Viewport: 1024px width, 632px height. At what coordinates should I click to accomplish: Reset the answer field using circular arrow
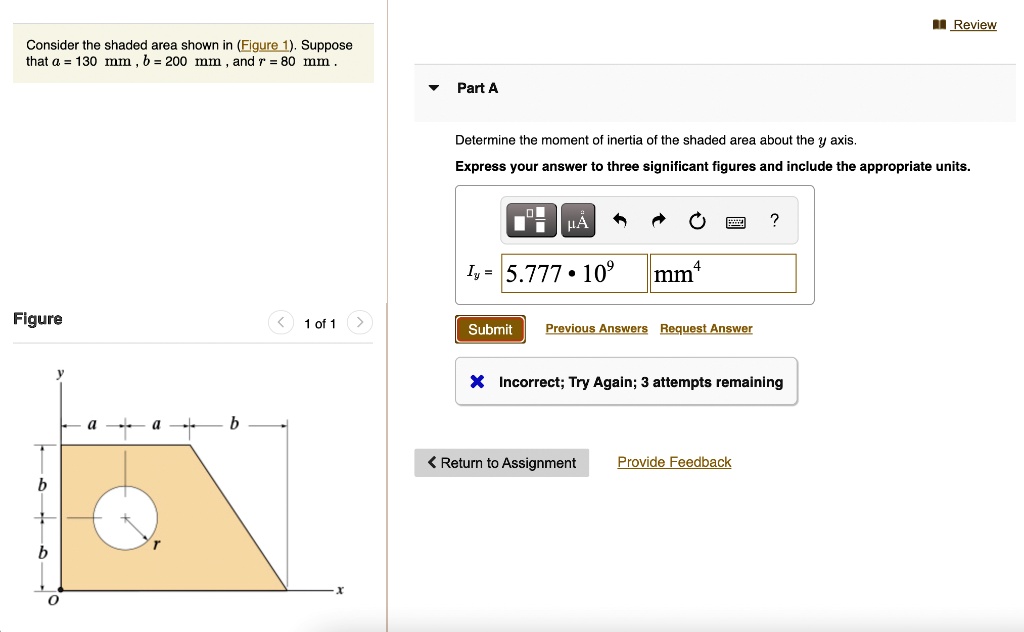697,220
